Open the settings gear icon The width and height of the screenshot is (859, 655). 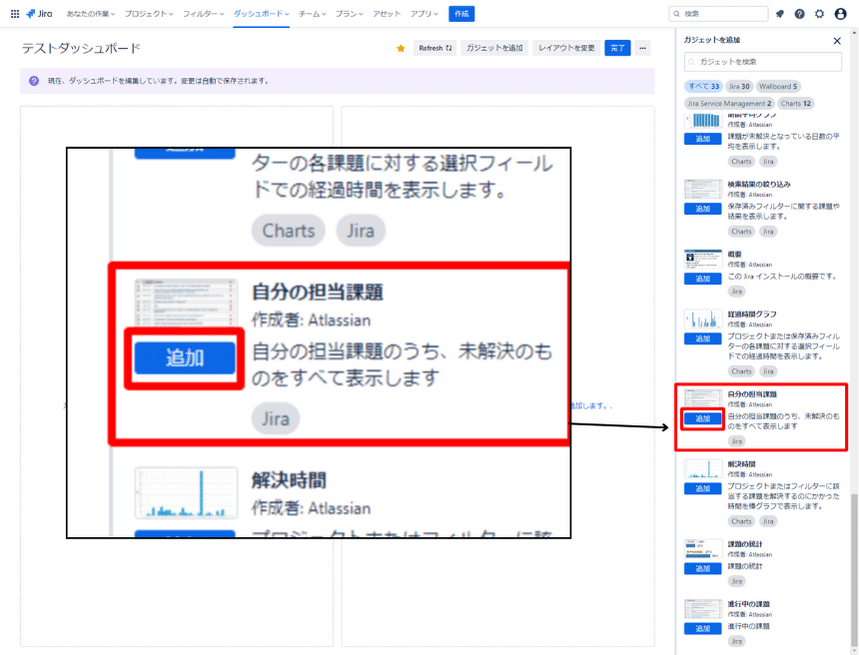click(x=820, y=14)
